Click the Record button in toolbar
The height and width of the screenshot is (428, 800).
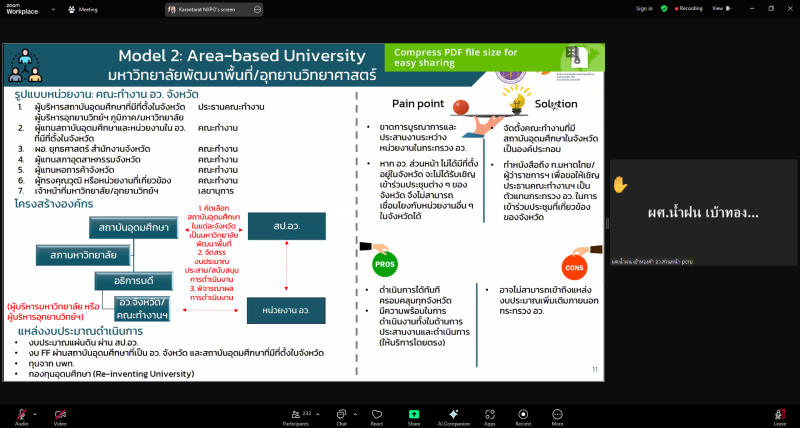click(x=522, y=414)
